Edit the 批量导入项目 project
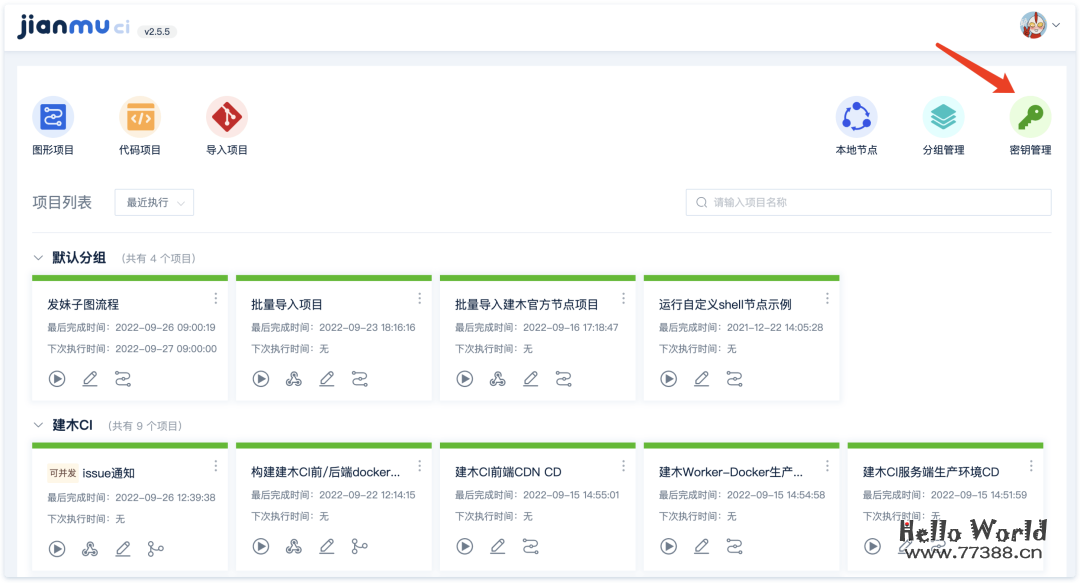The image size is (1080, 583). (327, 378)
